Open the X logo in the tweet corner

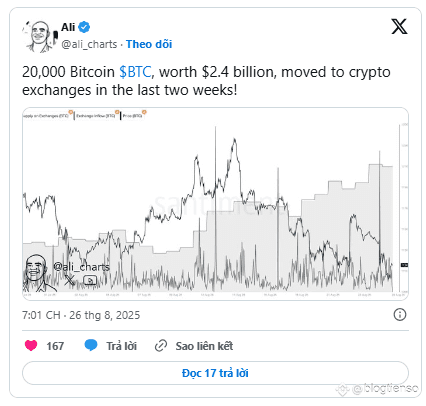pyautogui.click(x=399, y=27)
